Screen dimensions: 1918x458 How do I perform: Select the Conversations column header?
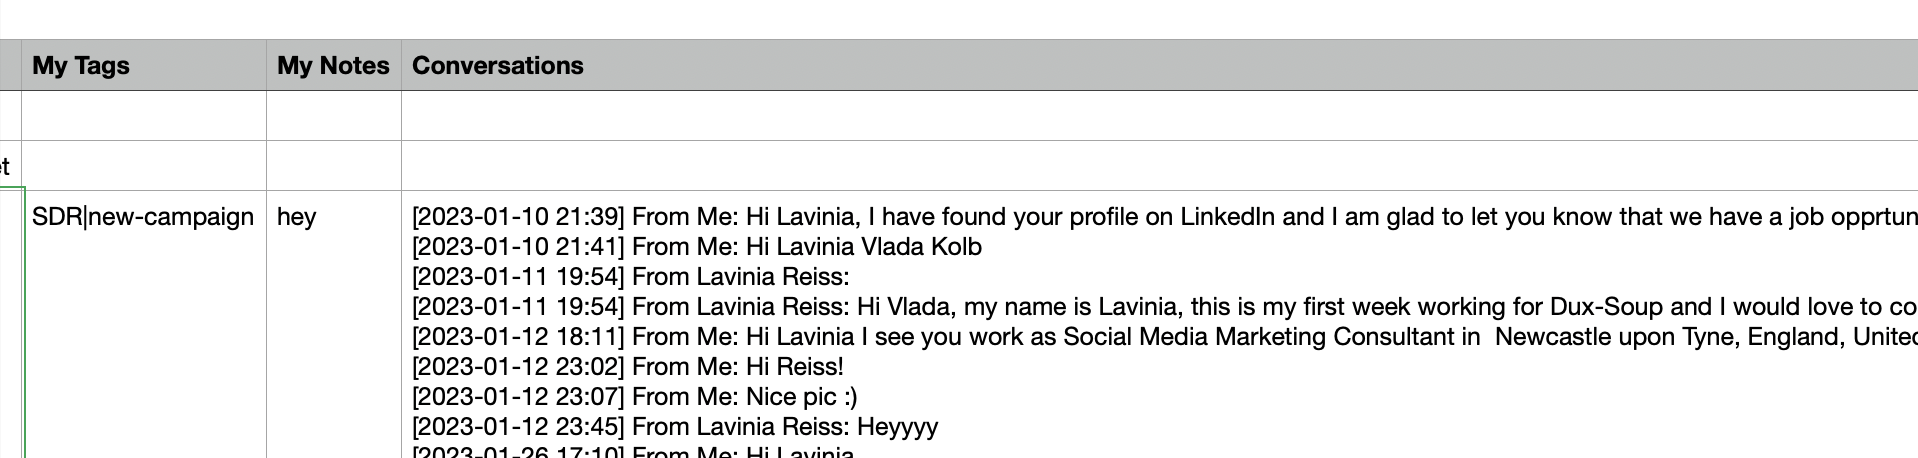[x=1160, y=65]
